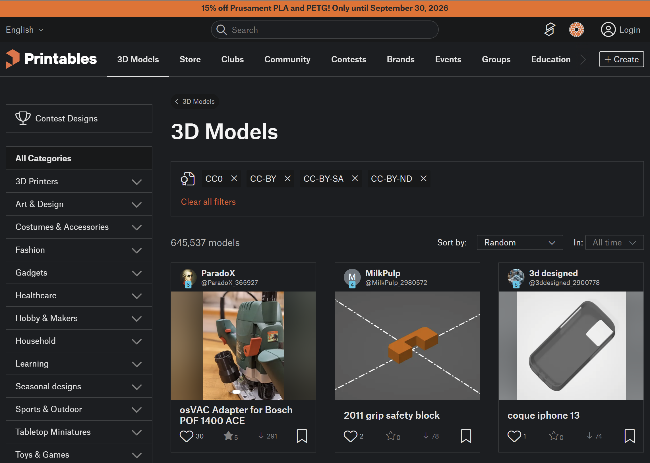Open the 3D Models tab
This screenshot has height=463, width=650.
[x=138, y=59]
